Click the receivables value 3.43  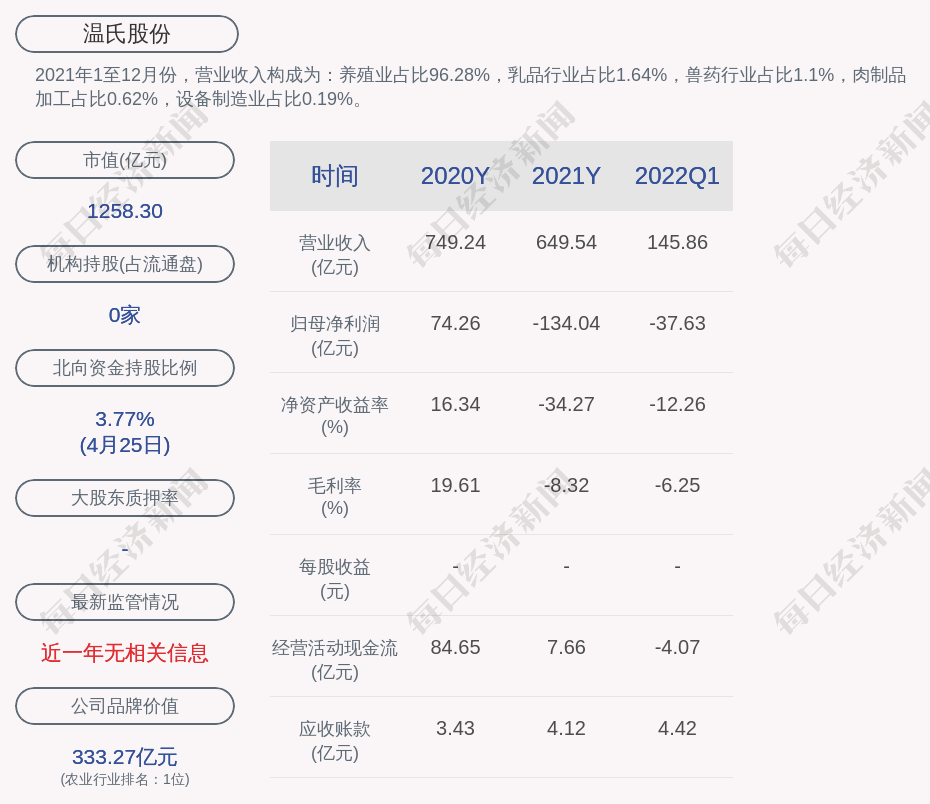pyautogui.click(x=455, y=728)
